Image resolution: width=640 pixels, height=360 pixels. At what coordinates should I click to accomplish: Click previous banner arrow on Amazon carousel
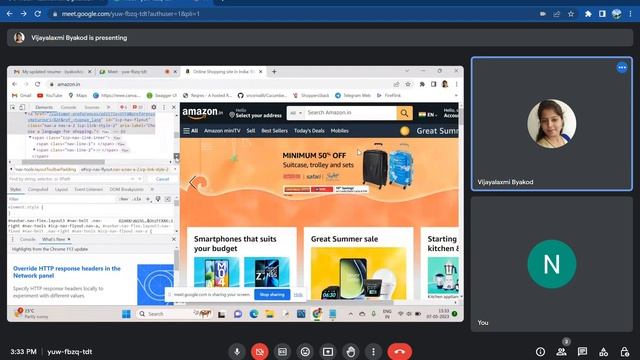pyautogui.click(x=193, y=182)
